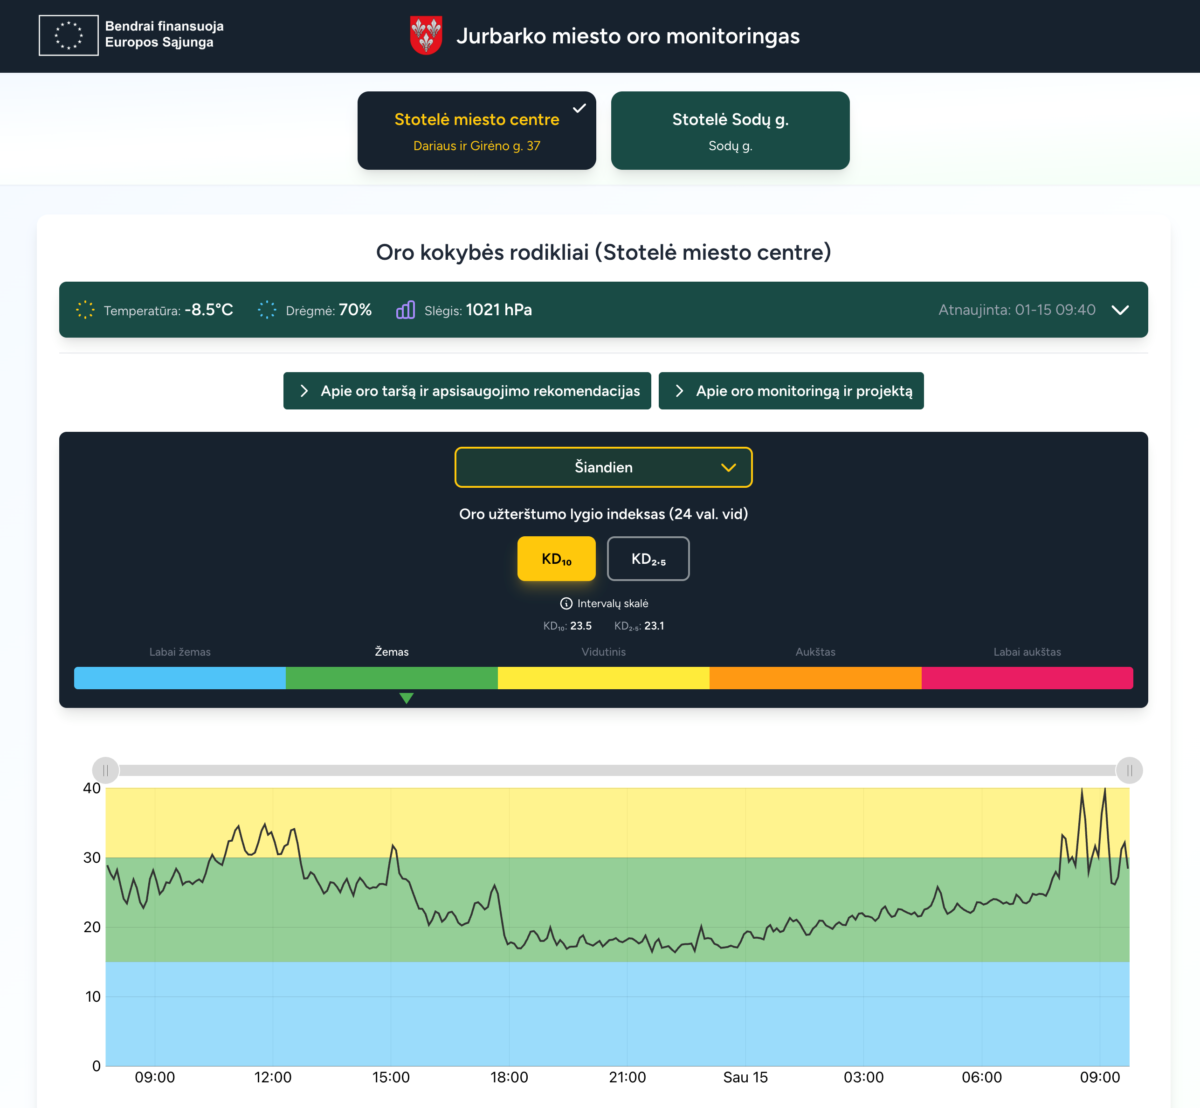1200x1108 pixels.
Task: Click the yellow Vidutinis scale segment
Action: (x=603, y=678)
